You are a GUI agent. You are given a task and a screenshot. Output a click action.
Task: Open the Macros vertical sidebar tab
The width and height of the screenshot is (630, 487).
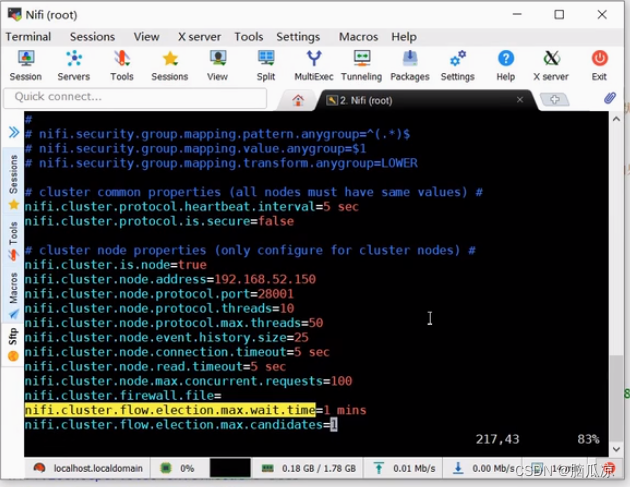14,295
